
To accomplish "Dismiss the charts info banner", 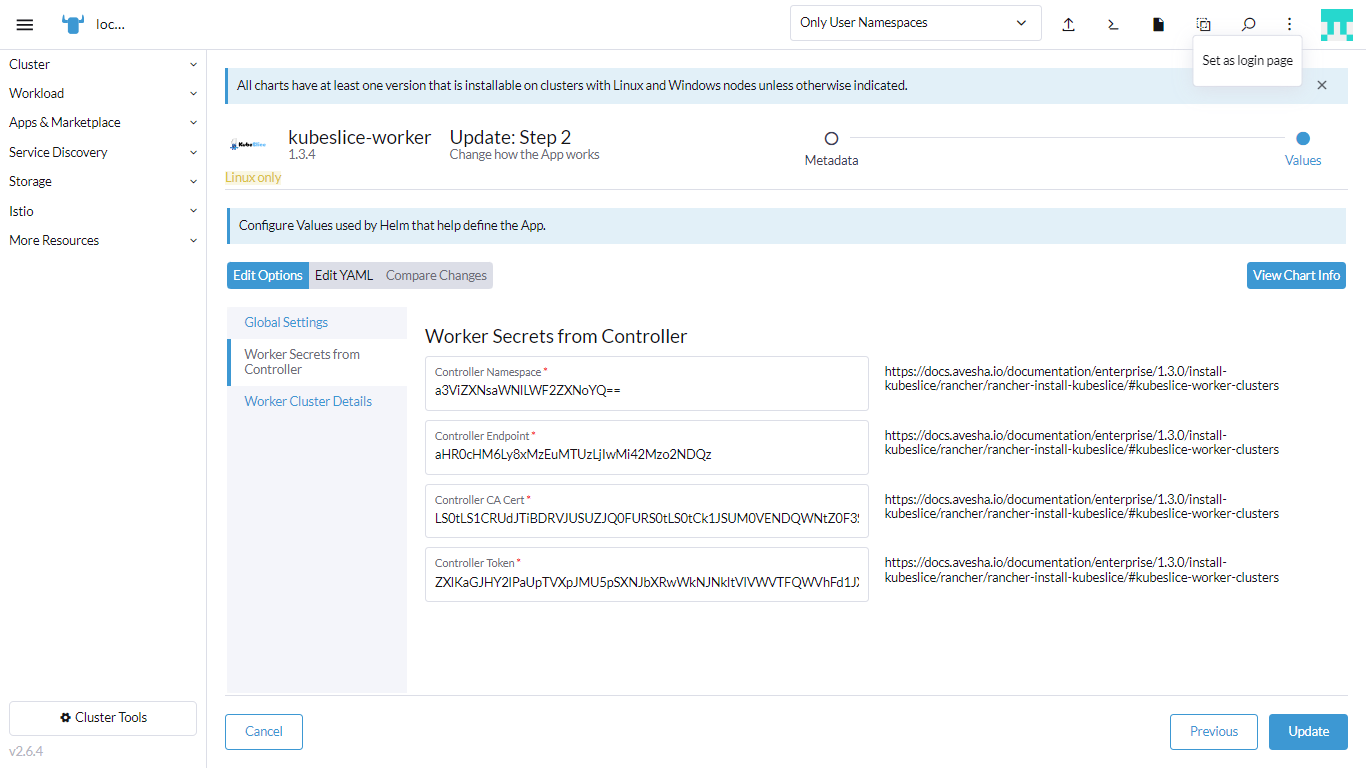I will [x=1322, y=85].
